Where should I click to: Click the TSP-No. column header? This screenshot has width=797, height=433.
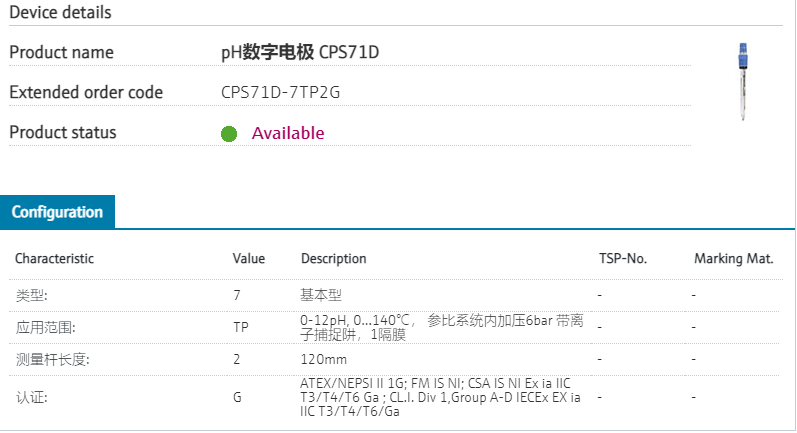623,259
